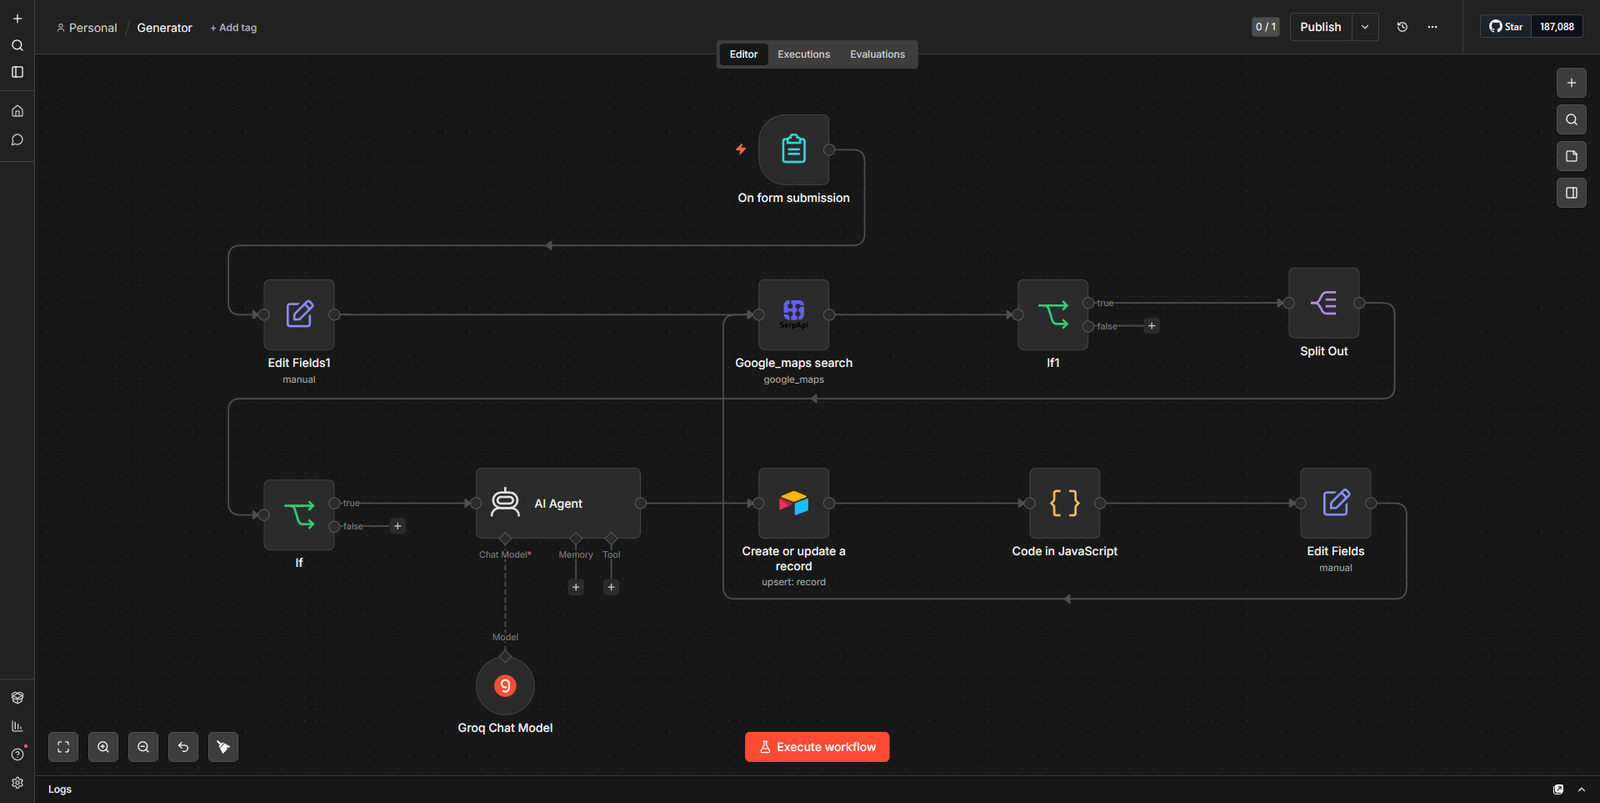
Task: Click the plus icon atop left sidebar
Action: point(17,18)
